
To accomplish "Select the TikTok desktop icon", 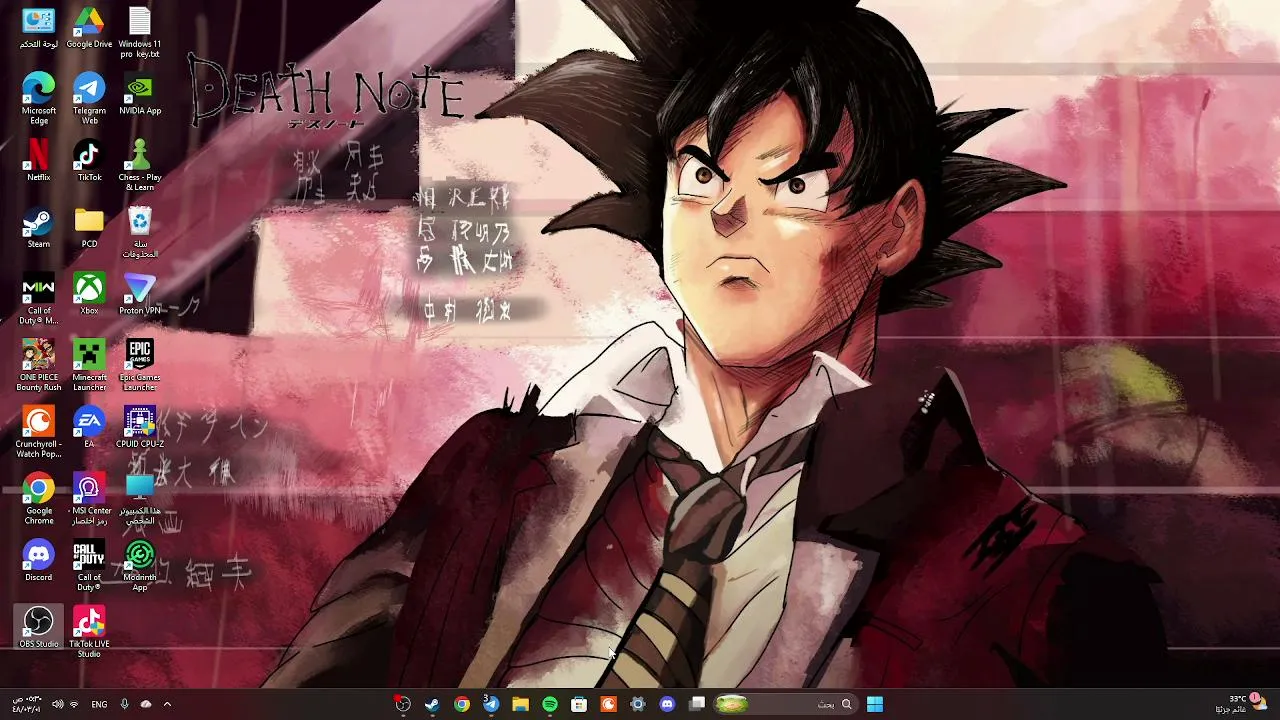I will (89, 161).
